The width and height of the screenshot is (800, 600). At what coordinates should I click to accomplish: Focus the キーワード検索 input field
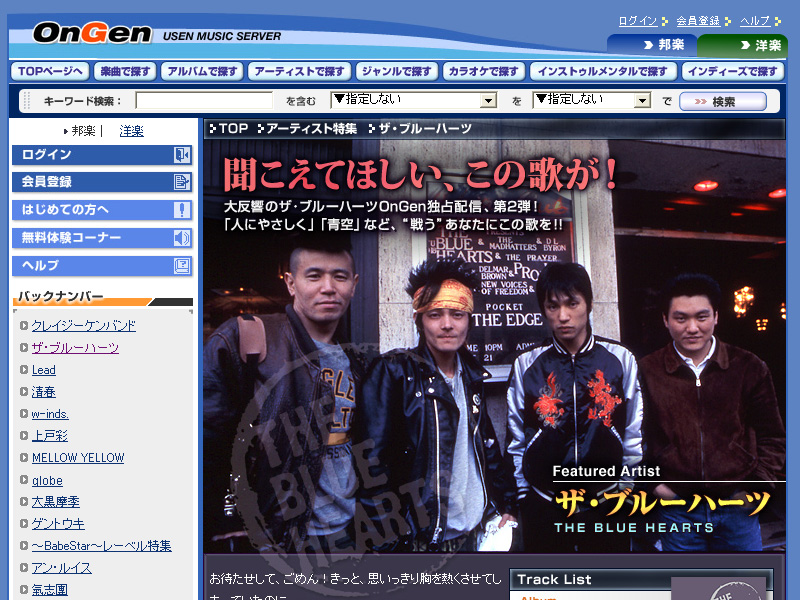click(x=204, y=101)
